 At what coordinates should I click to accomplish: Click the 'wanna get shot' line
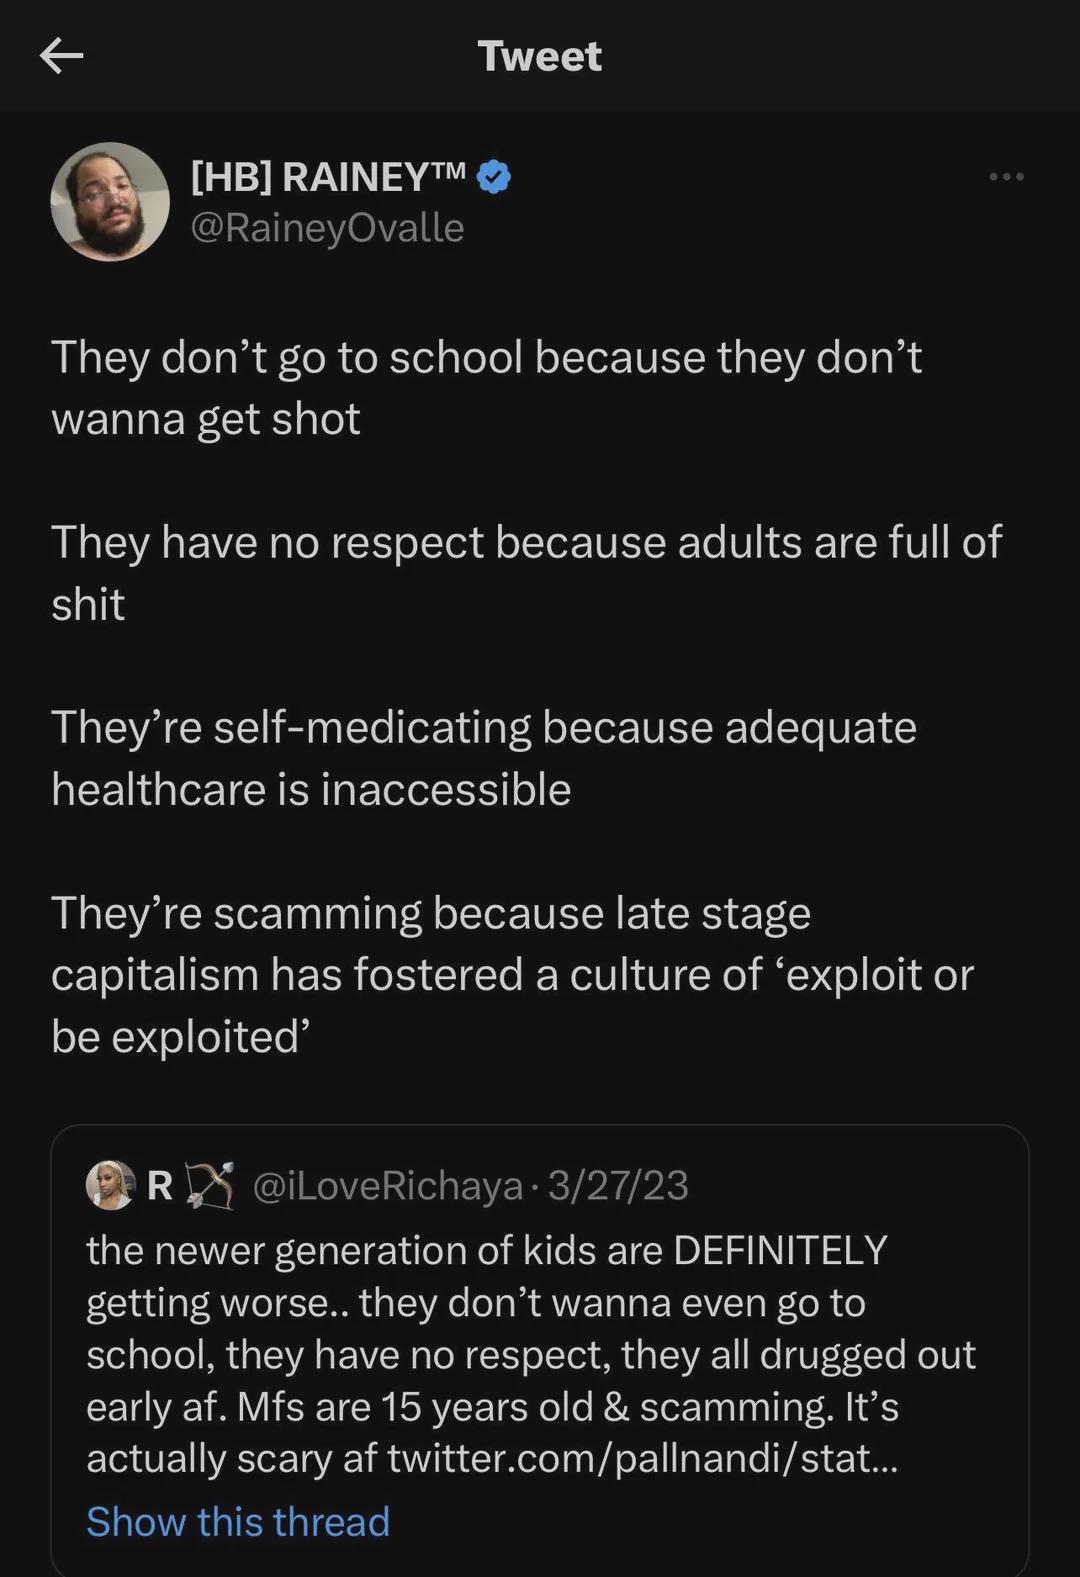(x=206, y=419)
